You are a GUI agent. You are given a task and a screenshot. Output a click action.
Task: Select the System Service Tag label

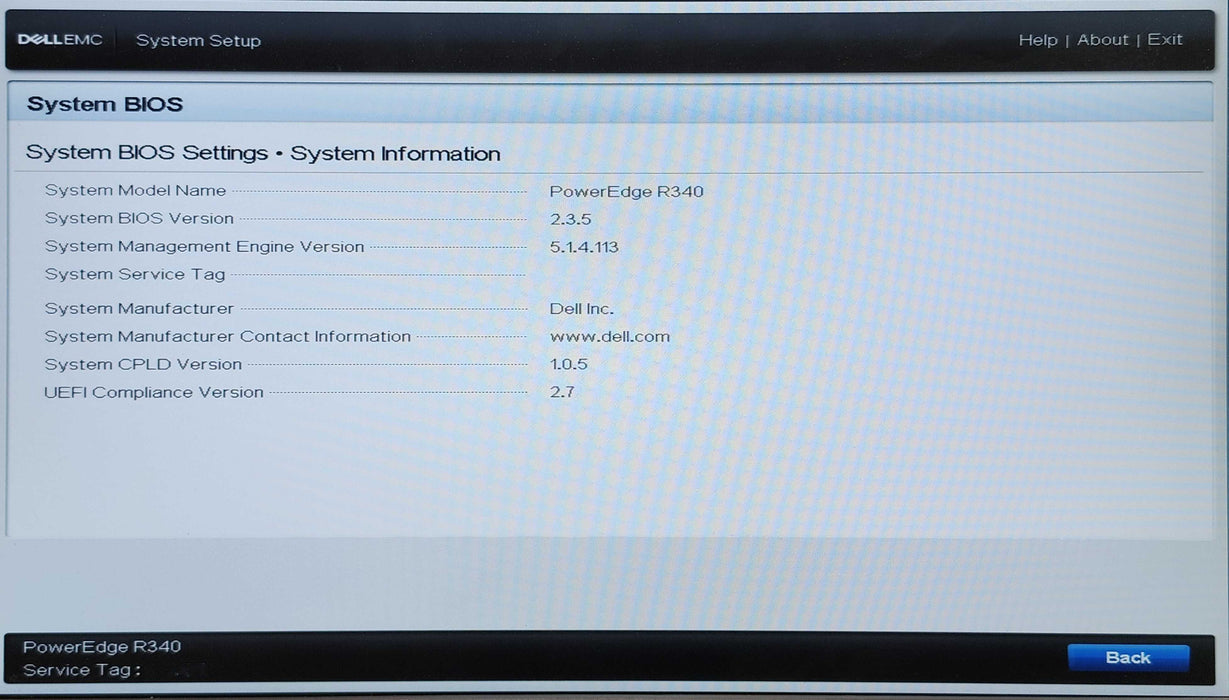[x=135, y=274]
